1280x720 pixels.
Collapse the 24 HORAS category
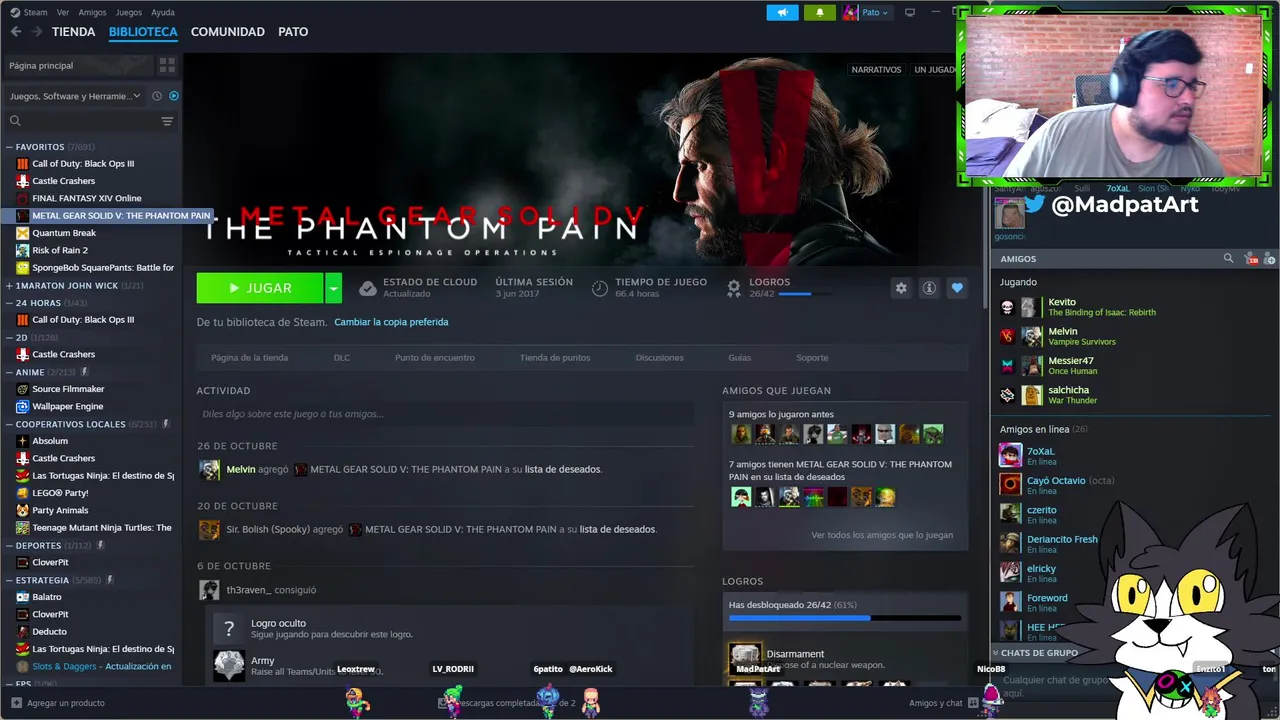tap(9, 302)
